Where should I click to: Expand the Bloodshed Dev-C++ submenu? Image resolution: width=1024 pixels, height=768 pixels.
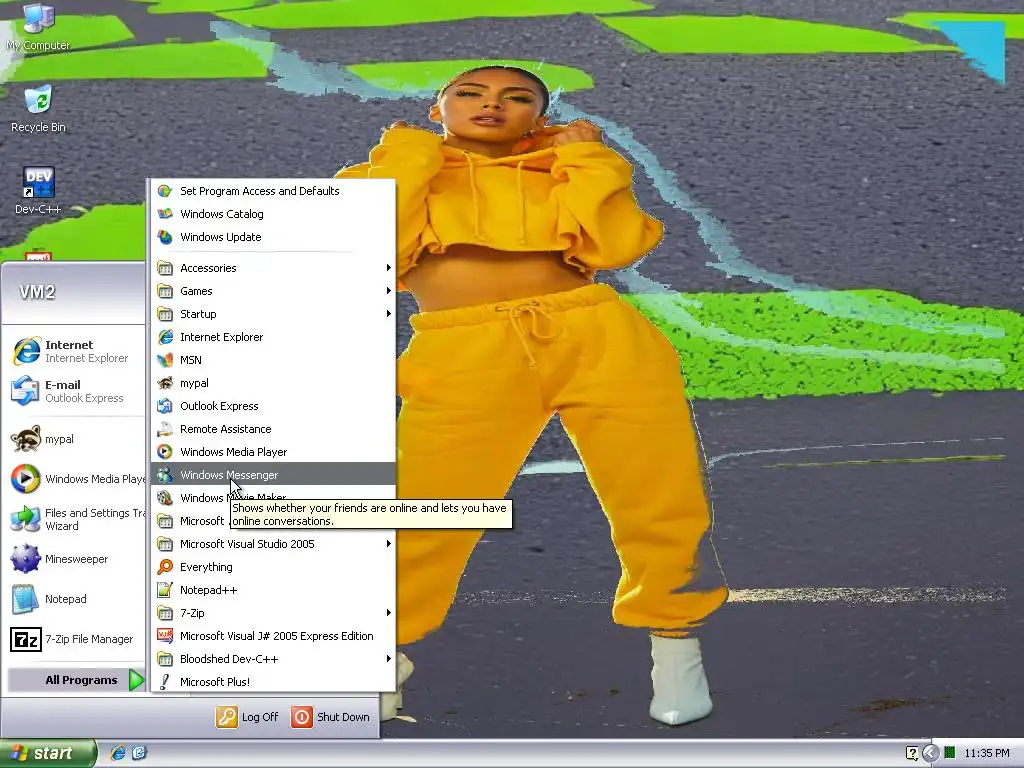pos(273,659)
